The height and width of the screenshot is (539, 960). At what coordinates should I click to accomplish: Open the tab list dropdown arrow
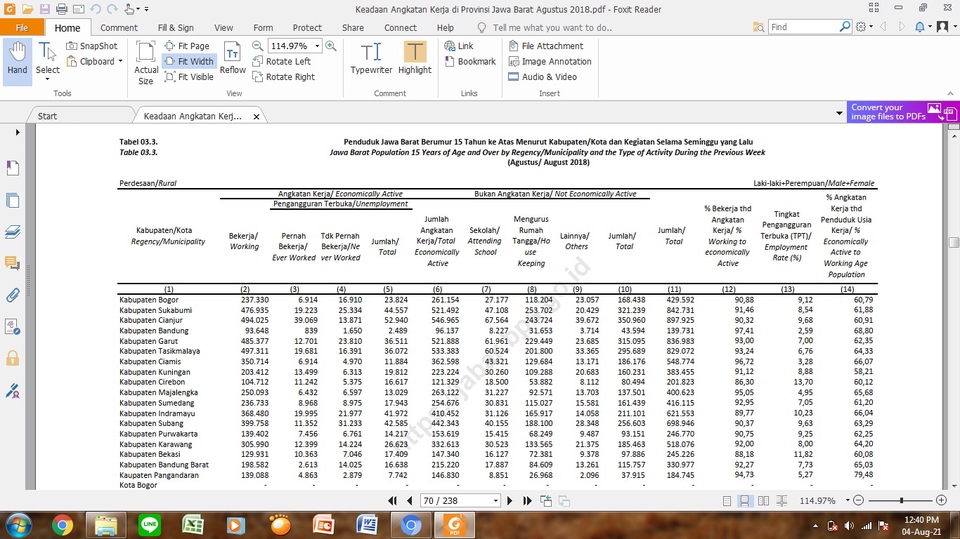[x=839, y=113]
